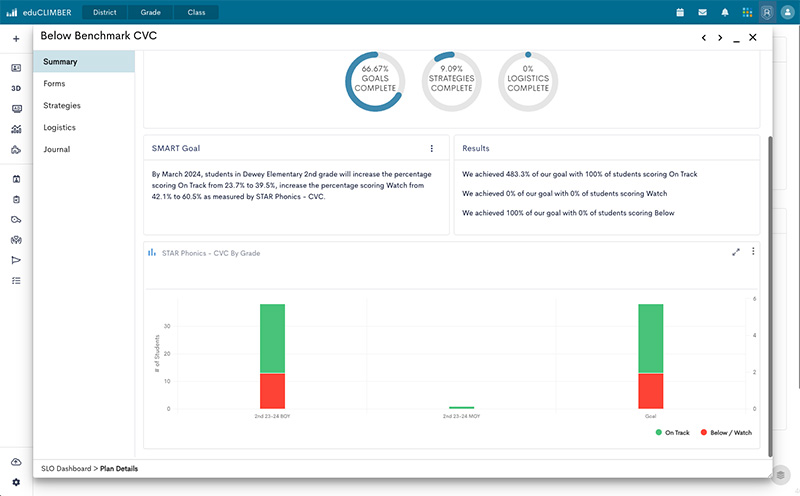The height and width of the screenshot is (496, 800).
Task: Click the District button in header
Action: tap(104, 13)
